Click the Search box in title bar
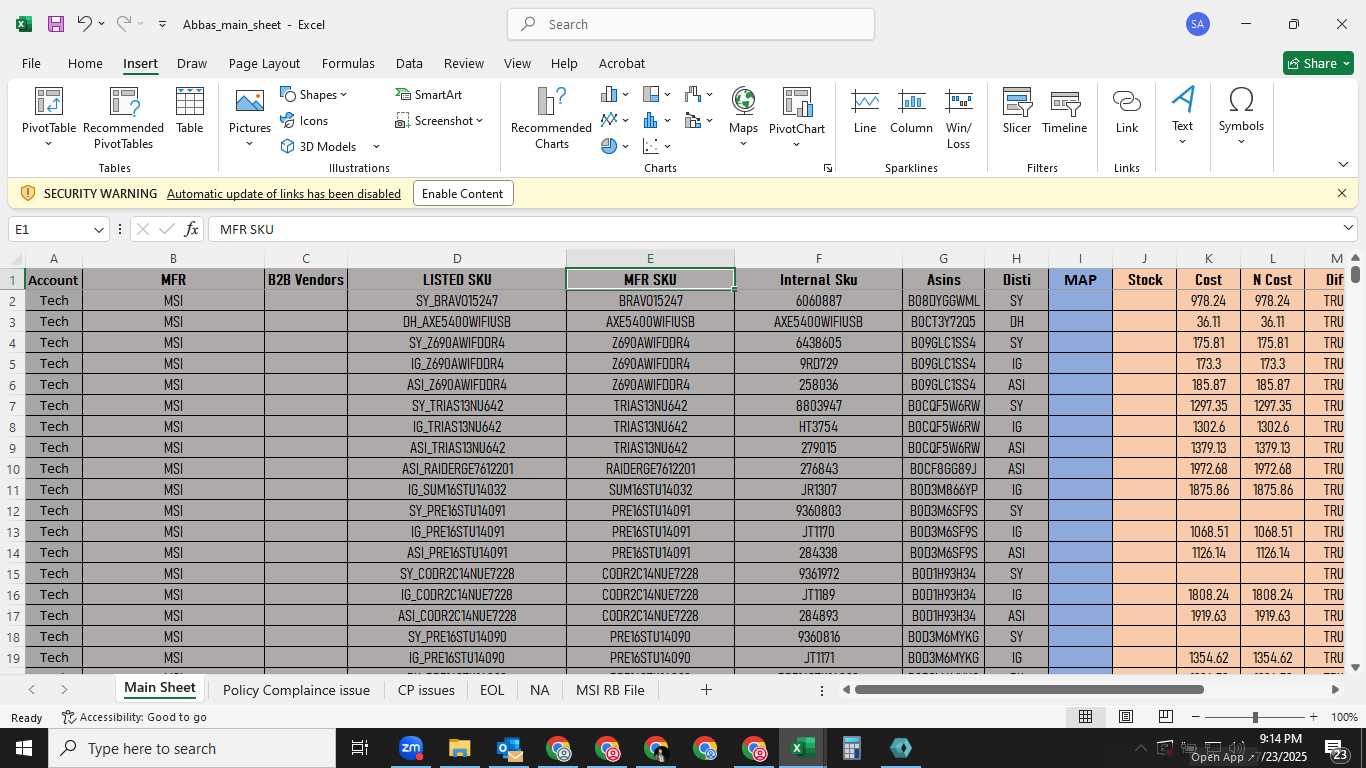 pyautogui.click(x=691, y=24)
